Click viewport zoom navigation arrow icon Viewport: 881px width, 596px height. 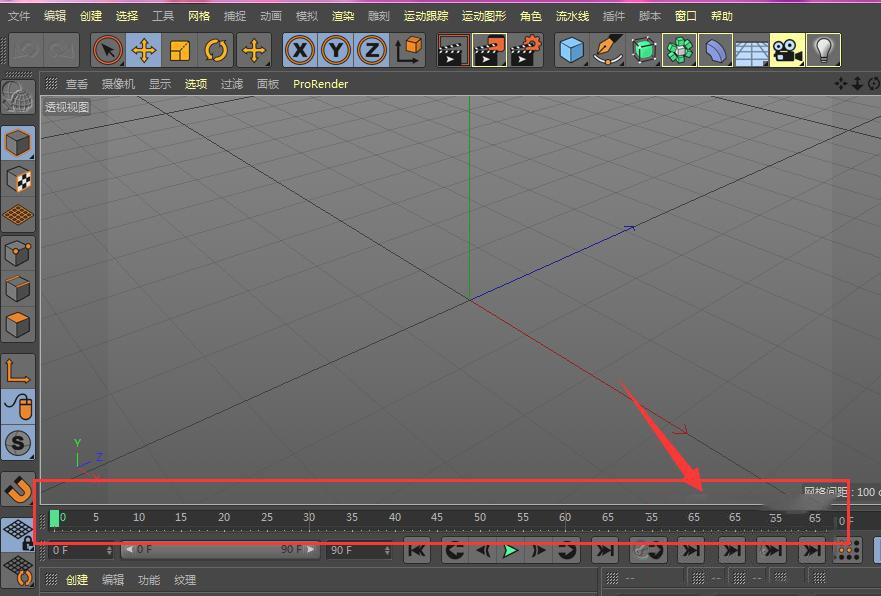[x=857, y=84]
